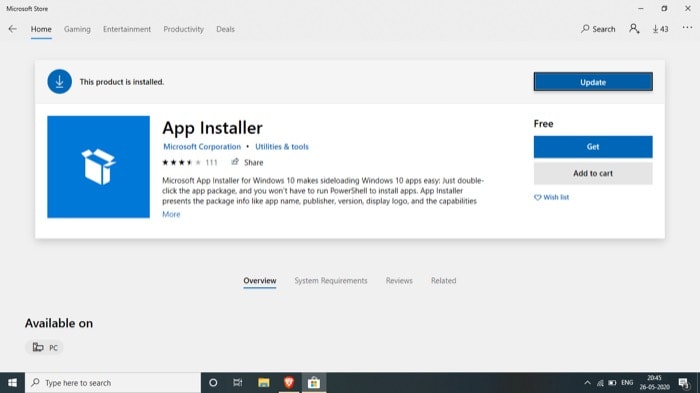The width and height of the screenshot is (700, 393).
Task: Click Add to cart
Action: click(593, 173)
